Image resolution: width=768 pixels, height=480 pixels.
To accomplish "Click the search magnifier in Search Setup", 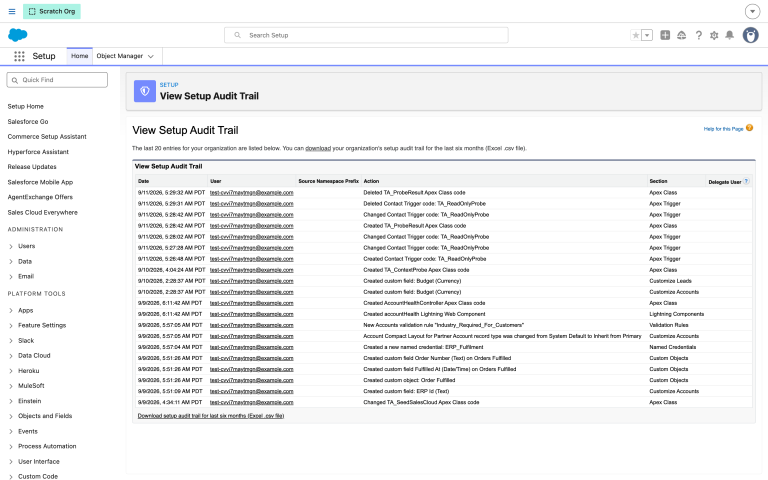I will pos(238,35).
